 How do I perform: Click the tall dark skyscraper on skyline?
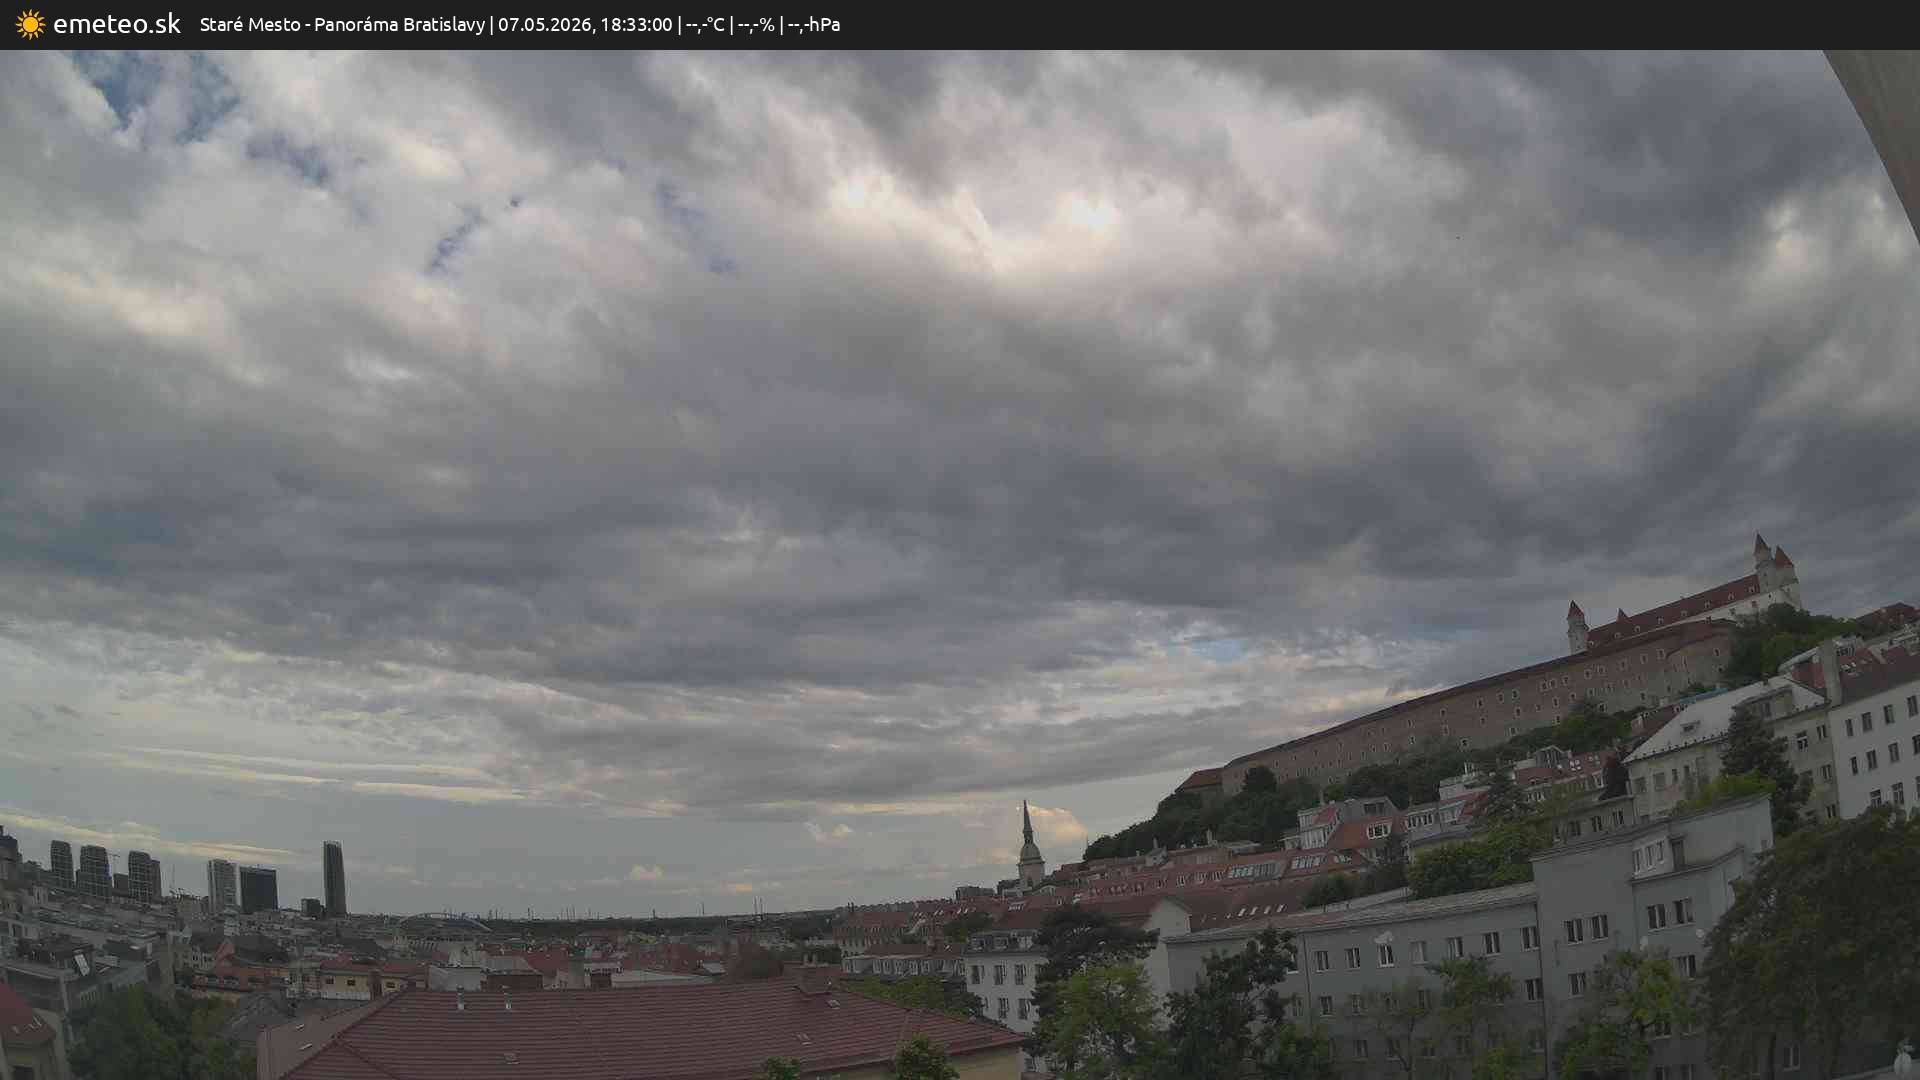click(x=334, y=878)
